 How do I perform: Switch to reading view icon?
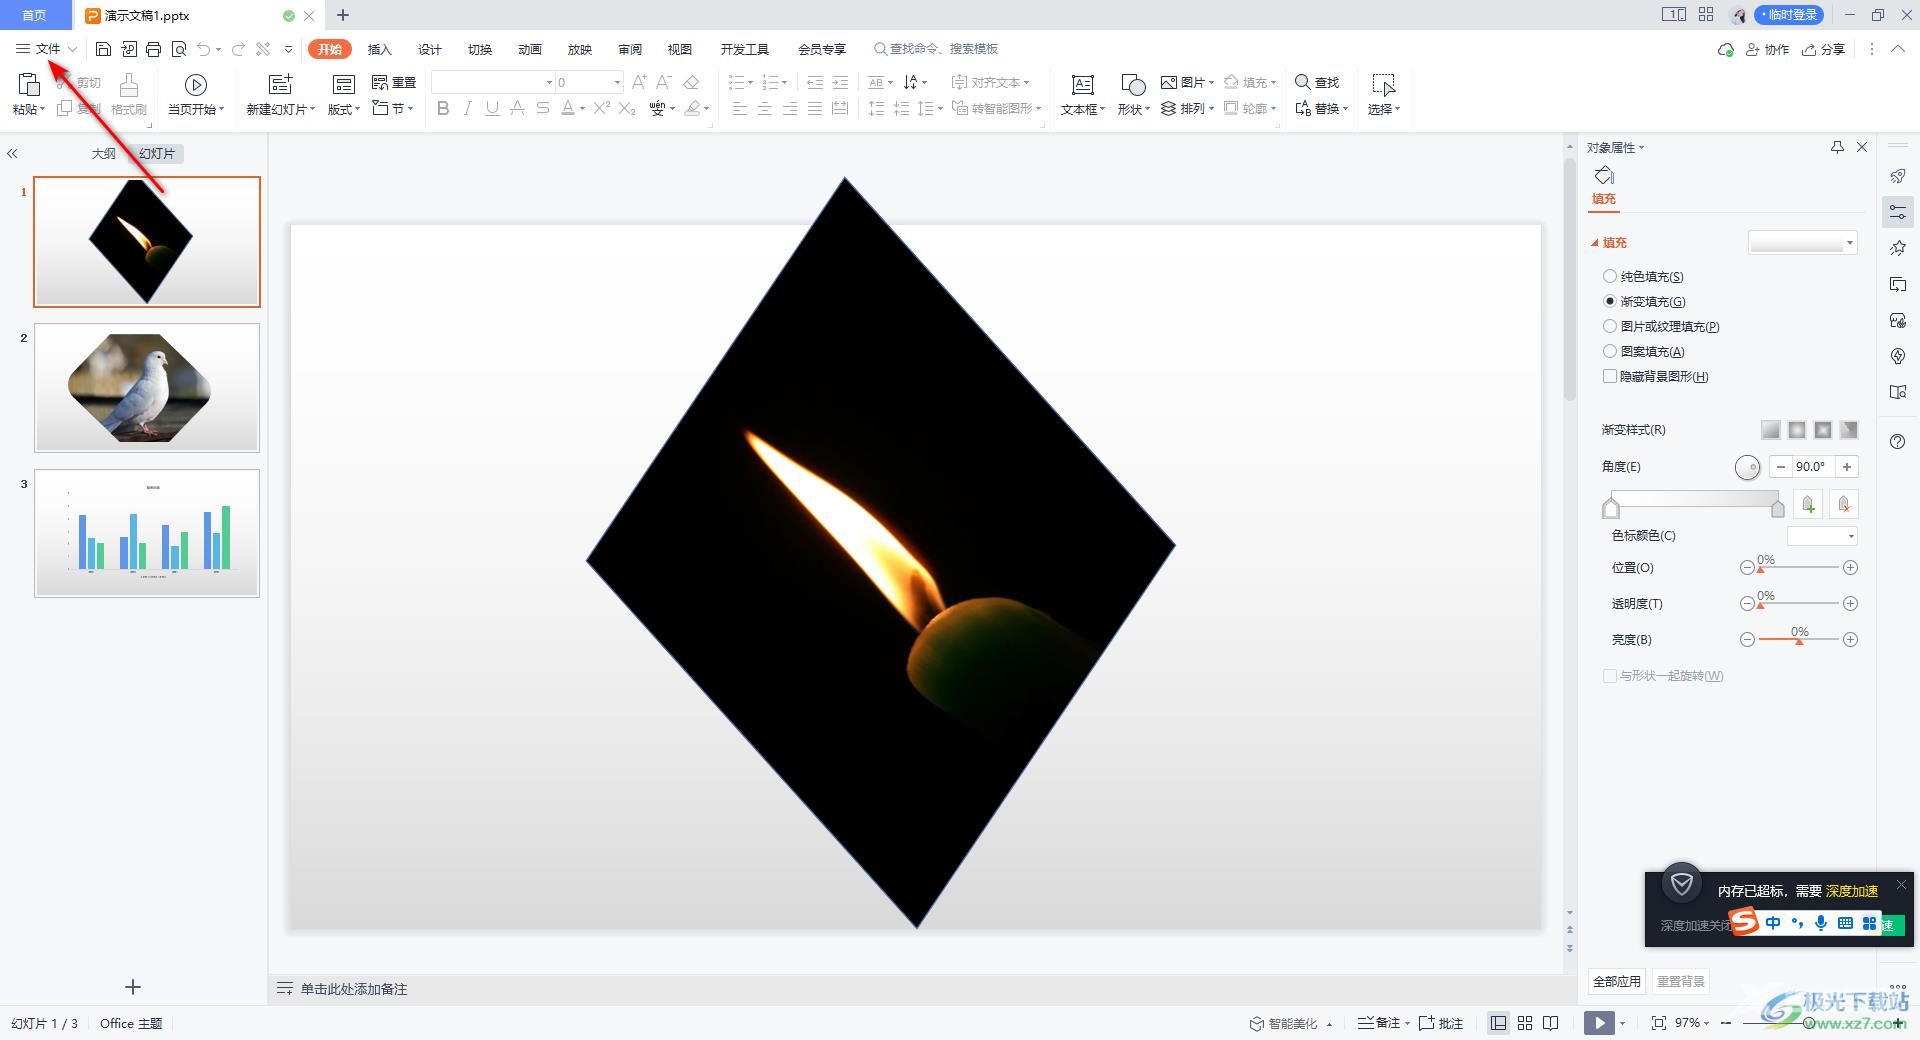1551,1023
